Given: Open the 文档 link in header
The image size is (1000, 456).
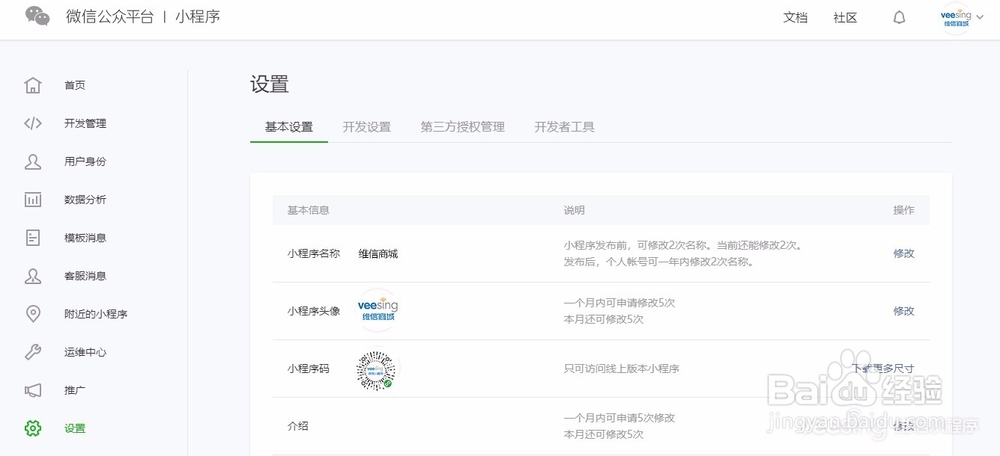Looking at the screenshot, I should coord(795,17).
